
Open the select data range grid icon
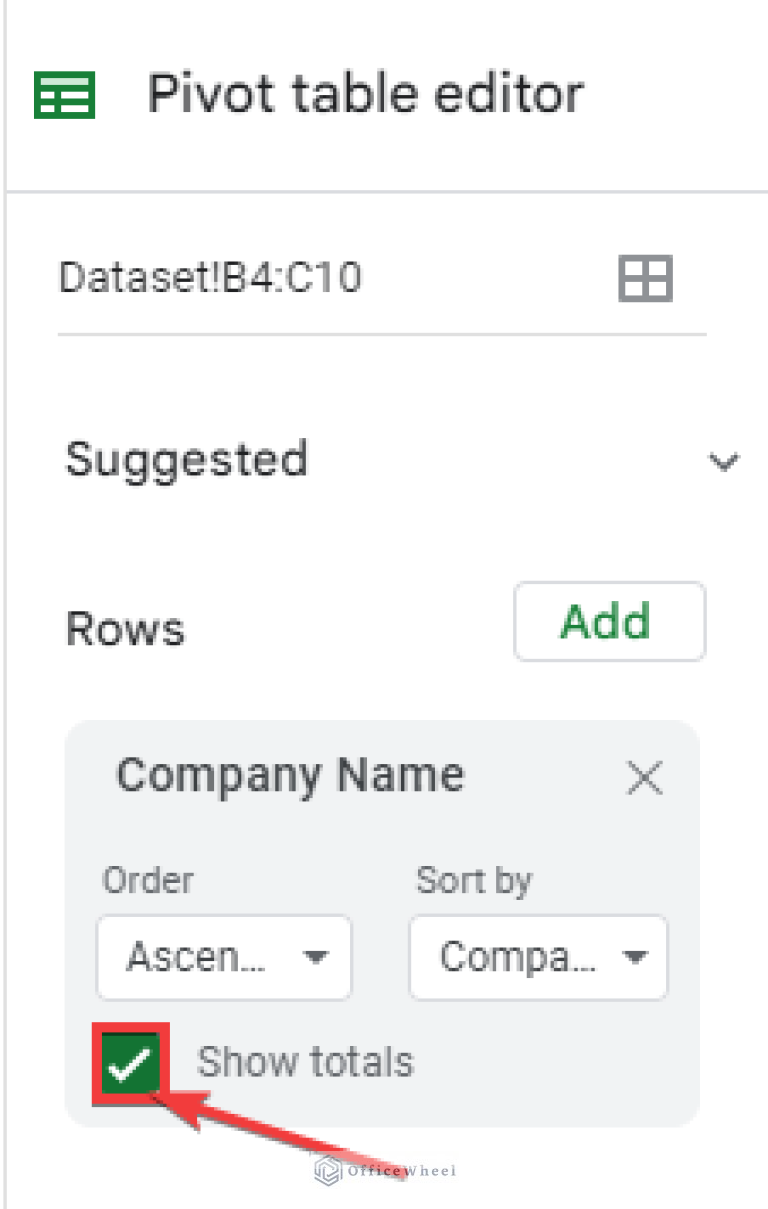point(645,279)
